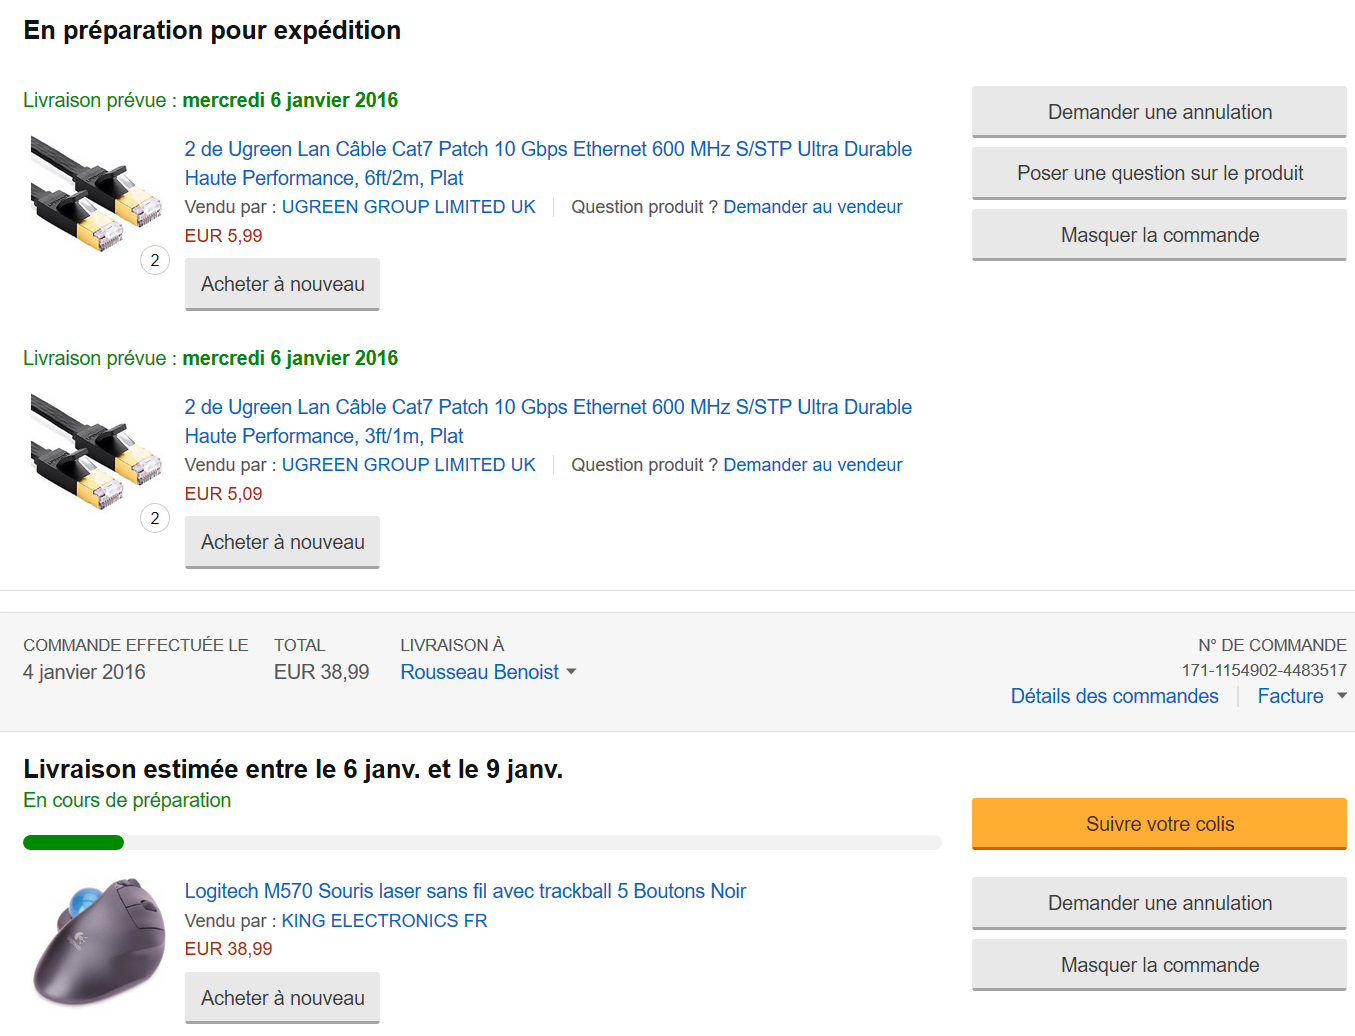Screen dimensions: 1355x1036
Task: Click Poser une question sur le produit
Action: 1159,173
